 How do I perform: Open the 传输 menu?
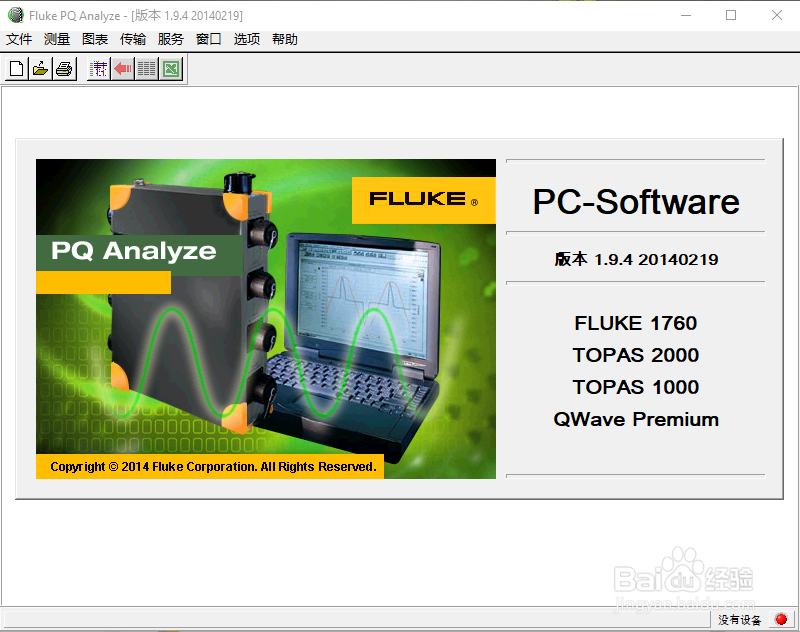tap(133, 39)
